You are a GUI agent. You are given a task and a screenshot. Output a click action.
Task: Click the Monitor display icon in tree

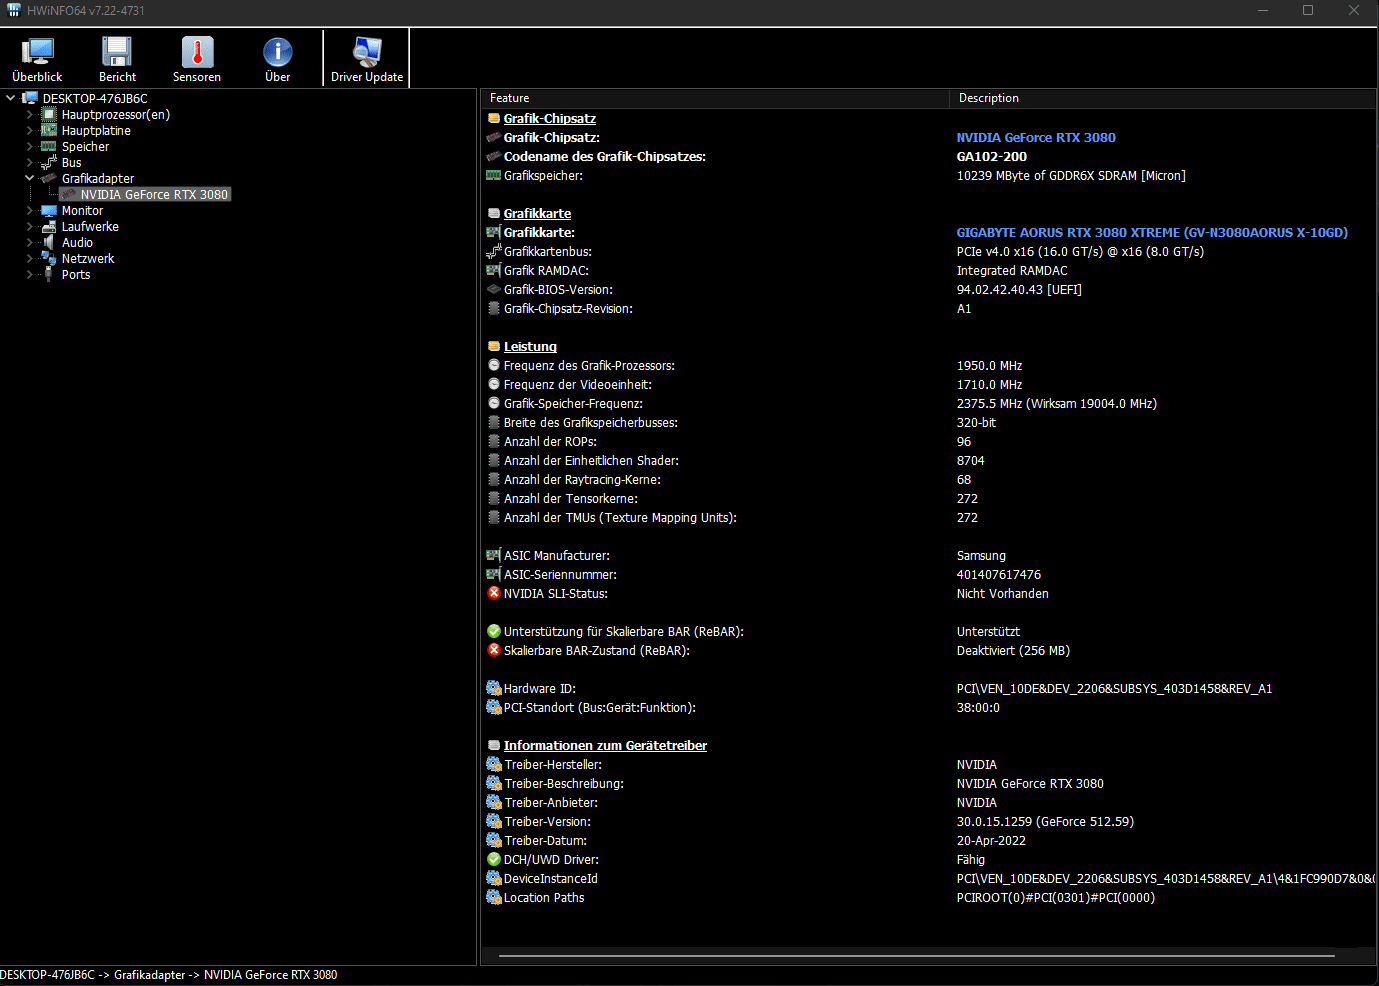pos(48,211)
